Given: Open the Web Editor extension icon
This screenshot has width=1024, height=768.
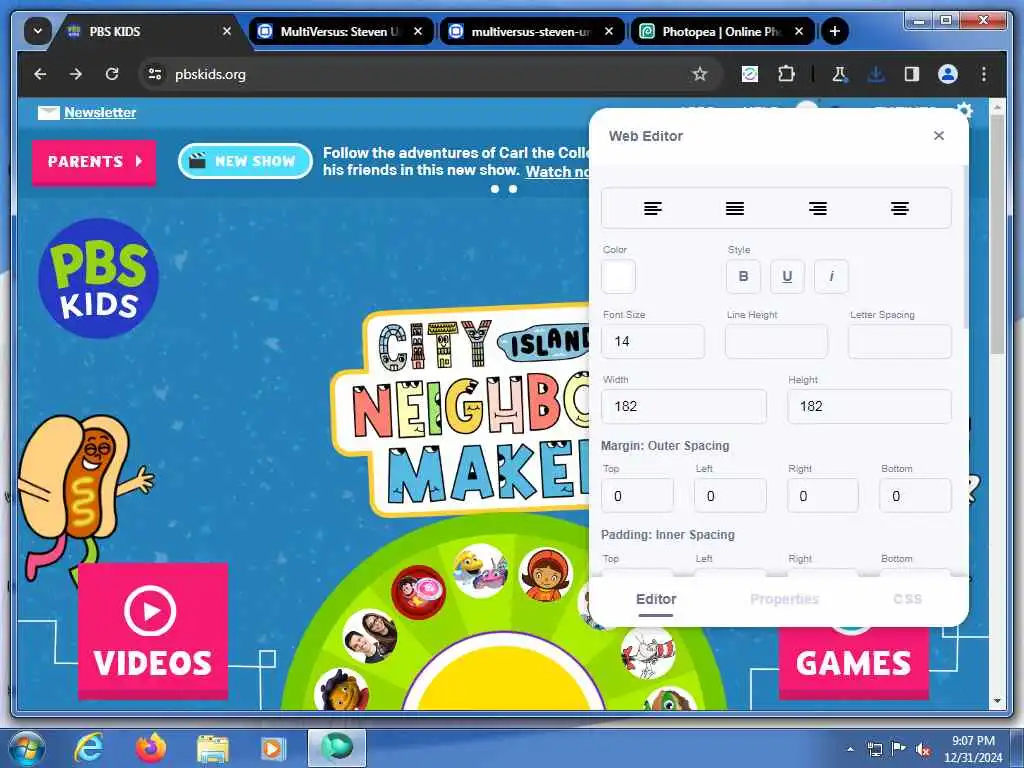Looking at the screenshot, I should coord(750,74).
